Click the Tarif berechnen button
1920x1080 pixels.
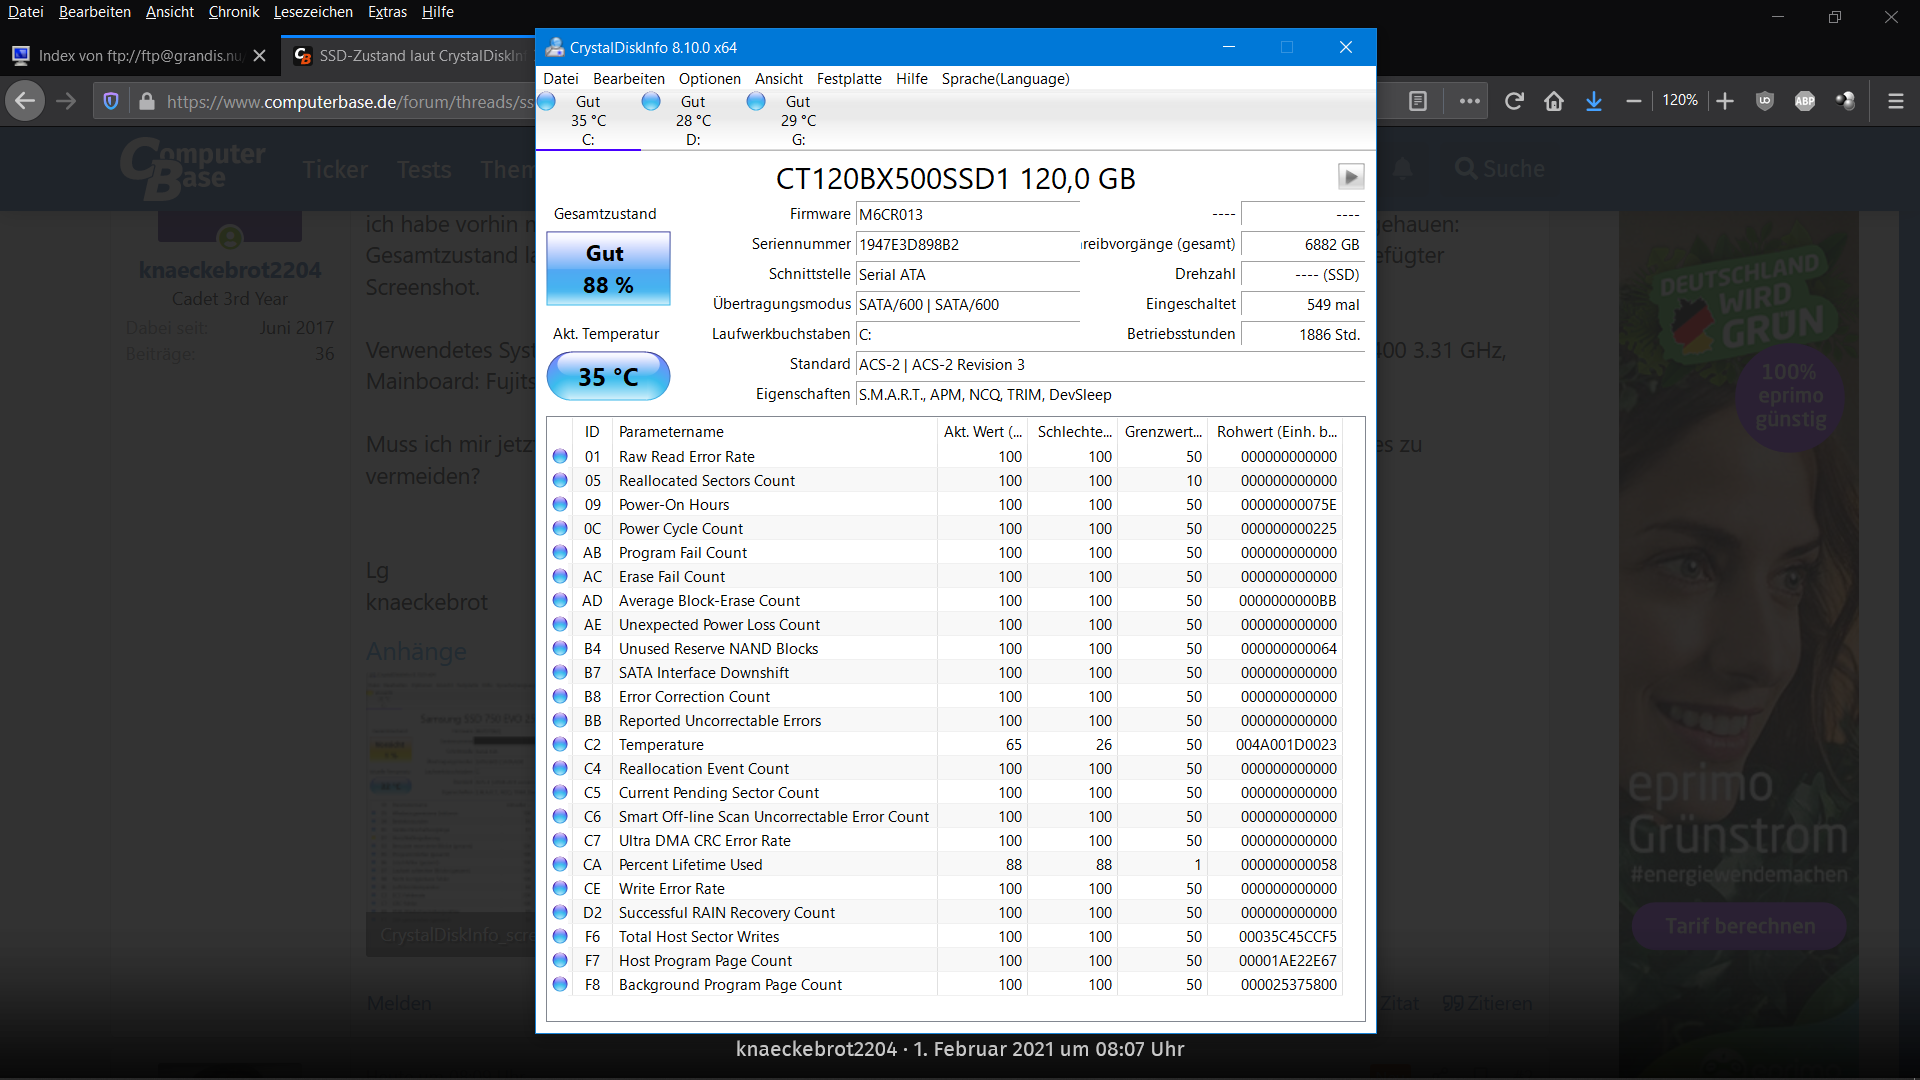(1738, 926)
